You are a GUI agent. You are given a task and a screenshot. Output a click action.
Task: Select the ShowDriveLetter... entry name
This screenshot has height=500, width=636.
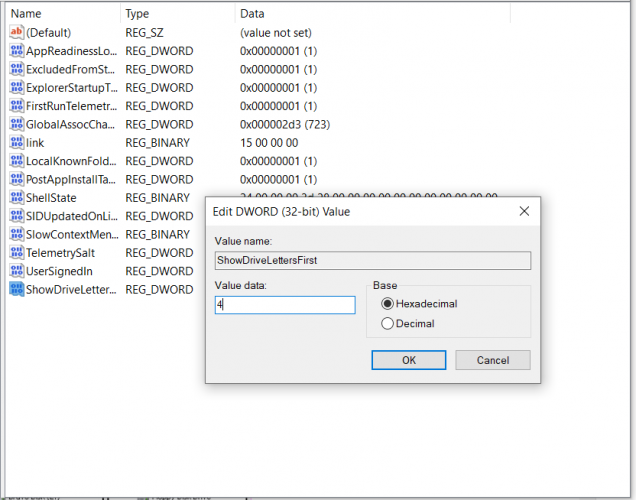[71, 290]
